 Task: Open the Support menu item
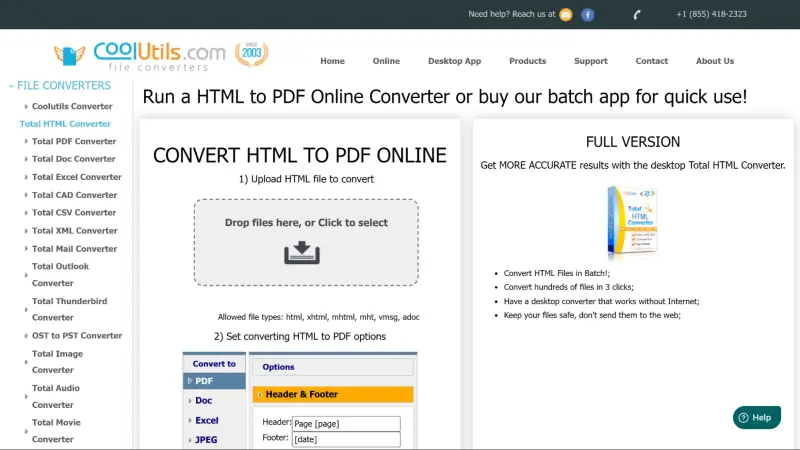pos(590,61)
